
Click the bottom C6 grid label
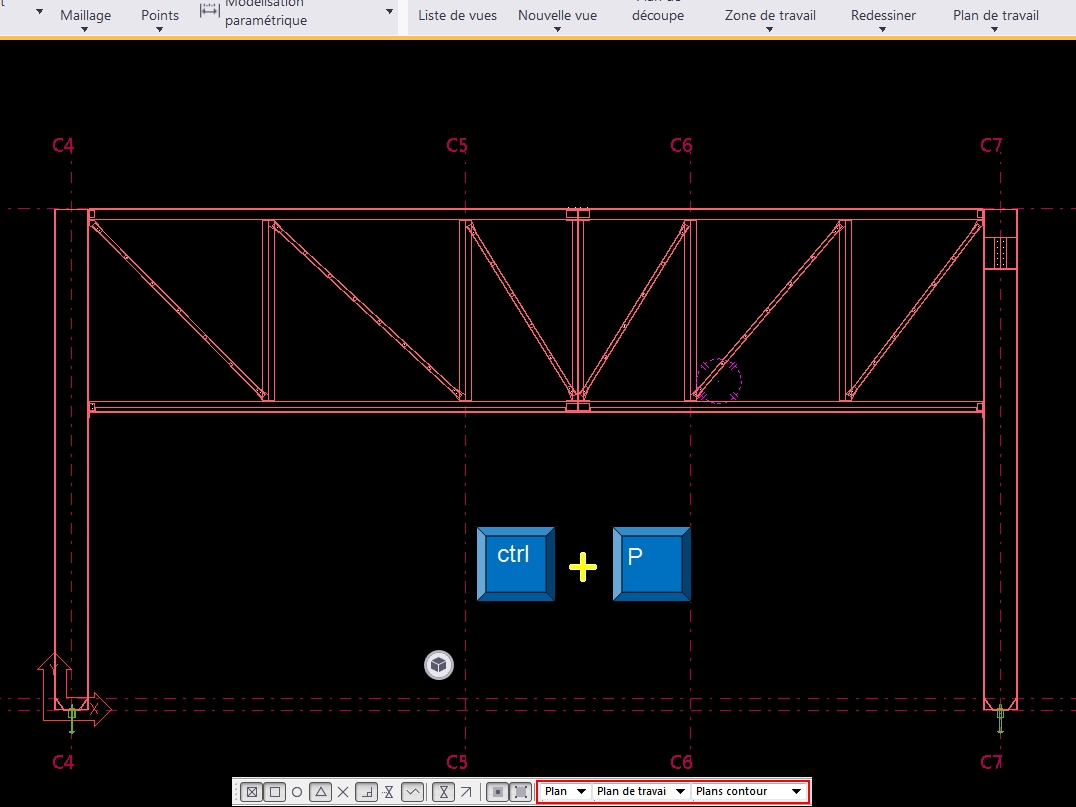681,762
